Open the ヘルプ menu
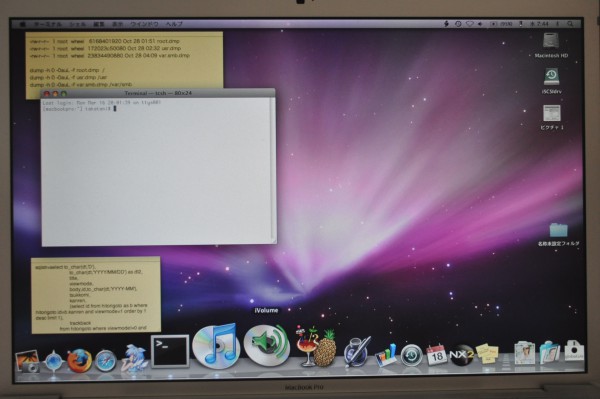This screenshot has width=600, height=399. coord(174,24)
